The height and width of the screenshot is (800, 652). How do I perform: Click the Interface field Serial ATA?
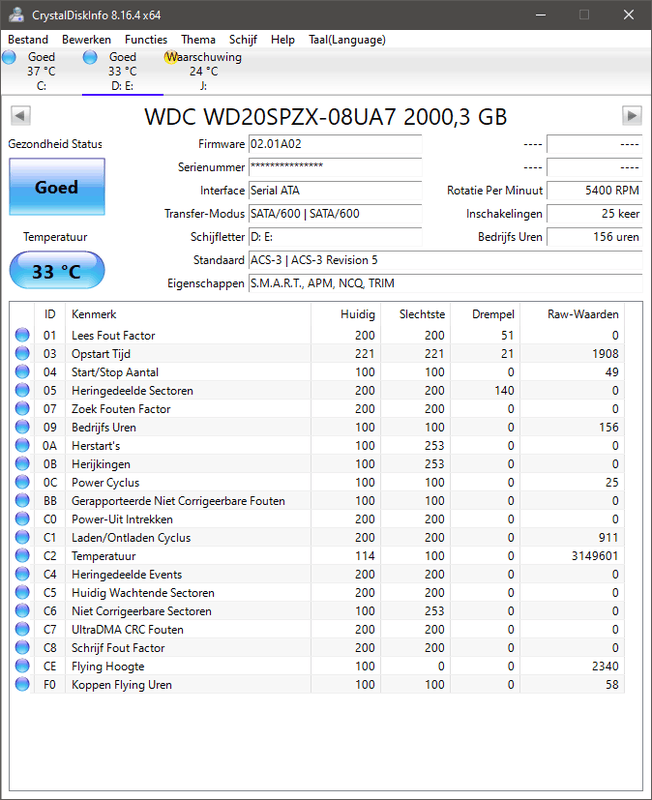pos(335,190)
